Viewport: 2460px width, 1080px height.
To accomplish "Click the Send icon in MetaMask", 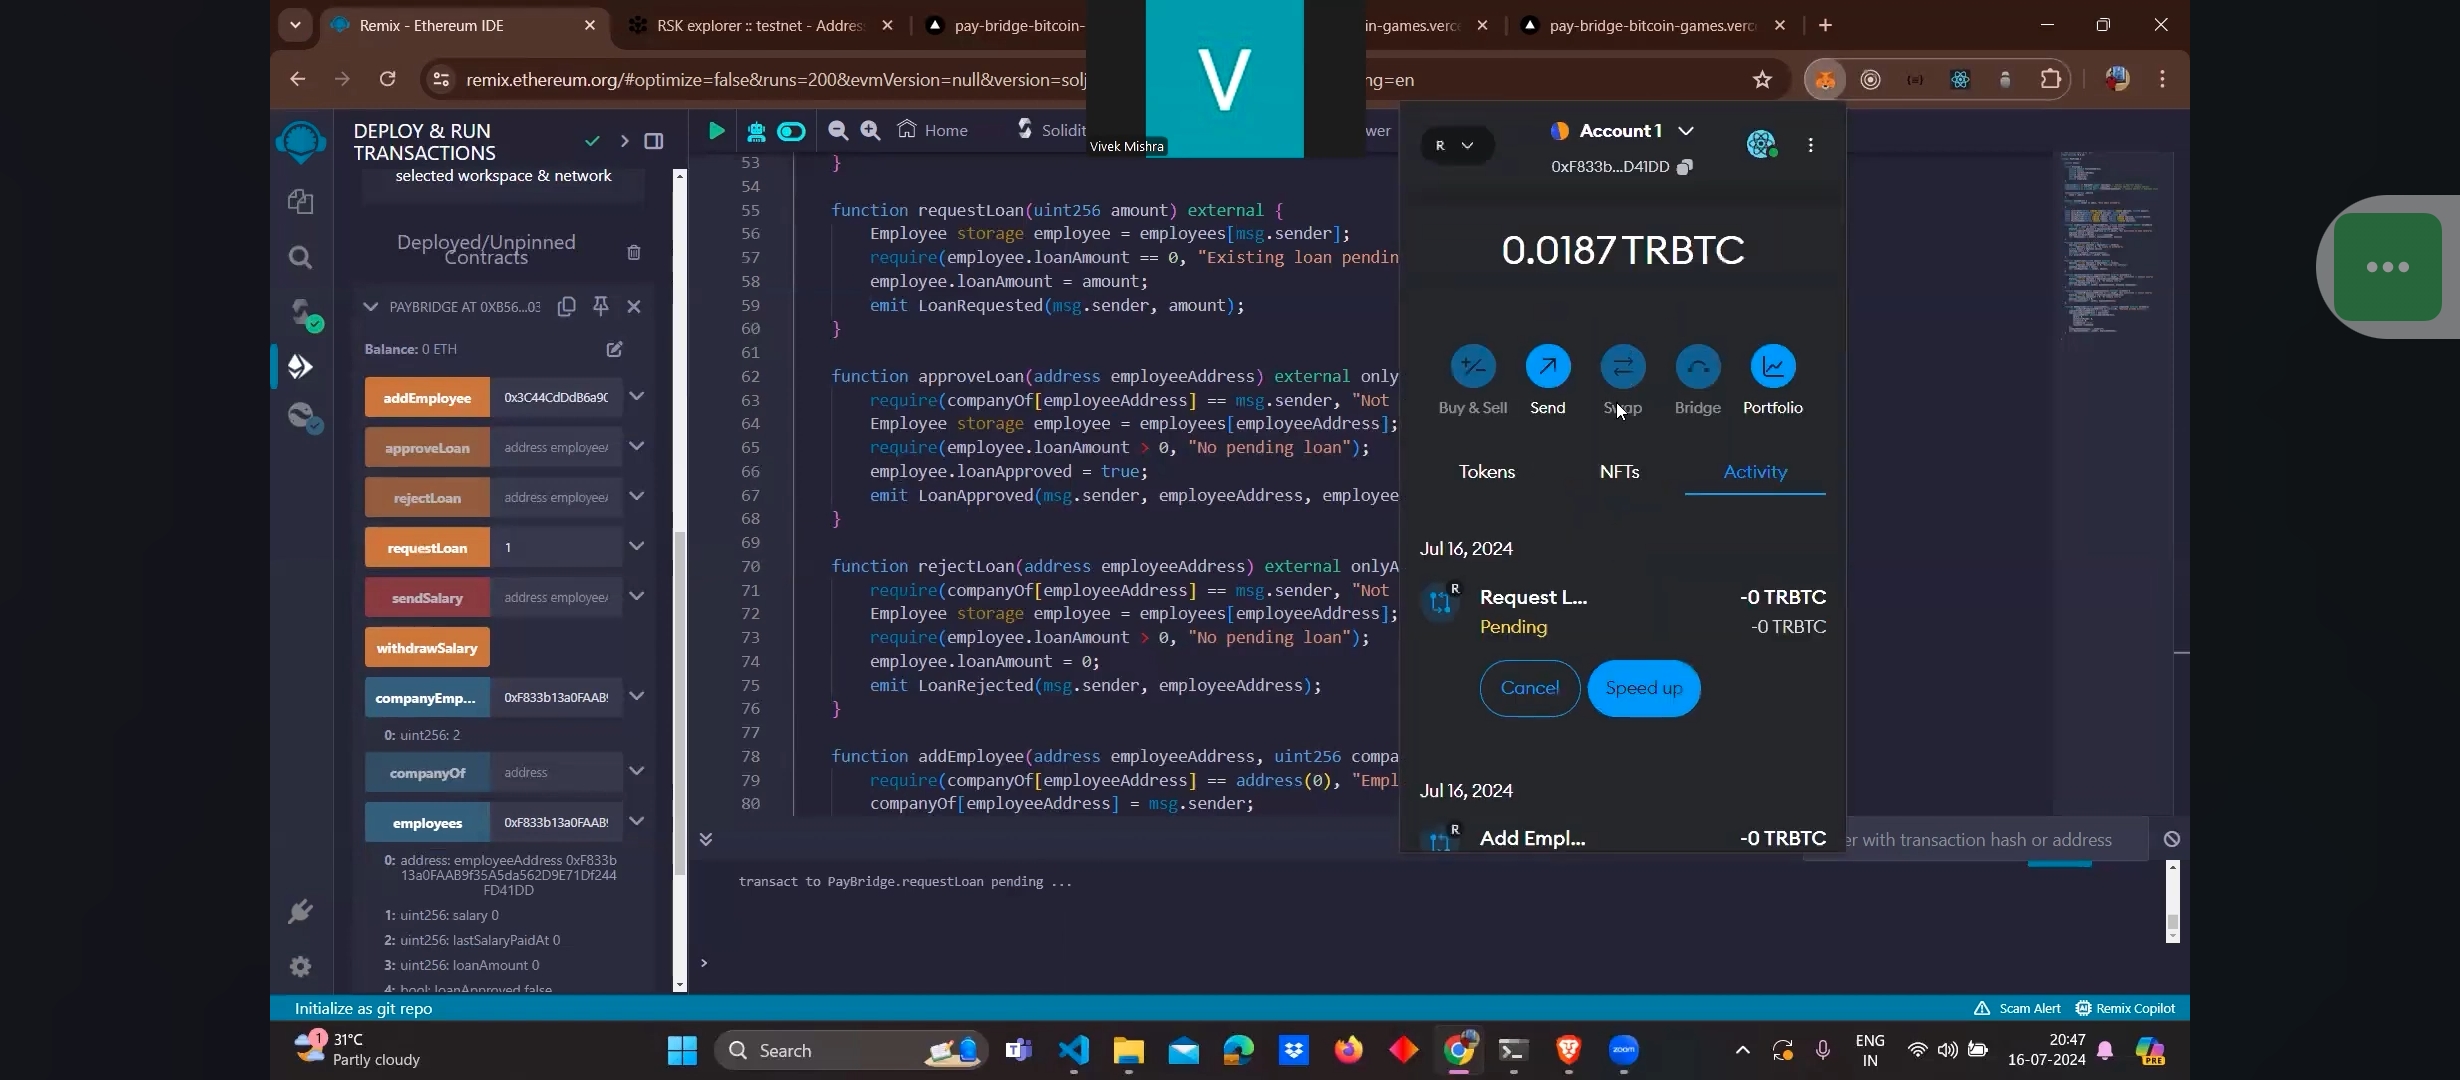I will click(x=1547, y=367).
